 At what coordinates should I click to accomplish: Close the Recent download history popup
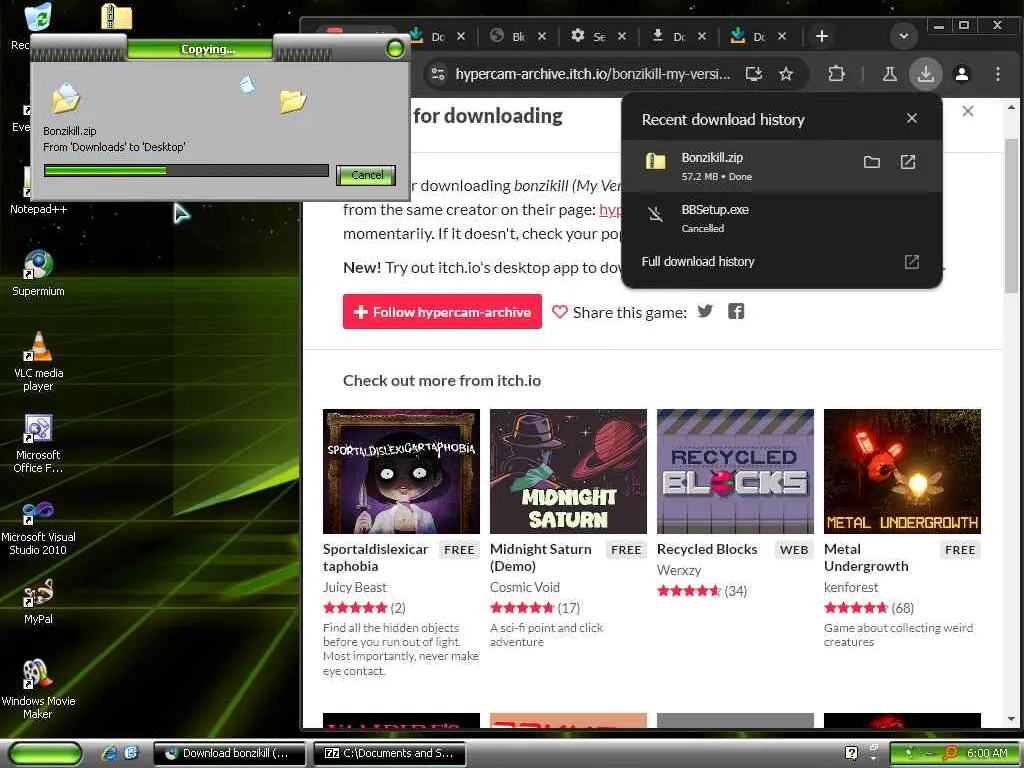(912, 118)
